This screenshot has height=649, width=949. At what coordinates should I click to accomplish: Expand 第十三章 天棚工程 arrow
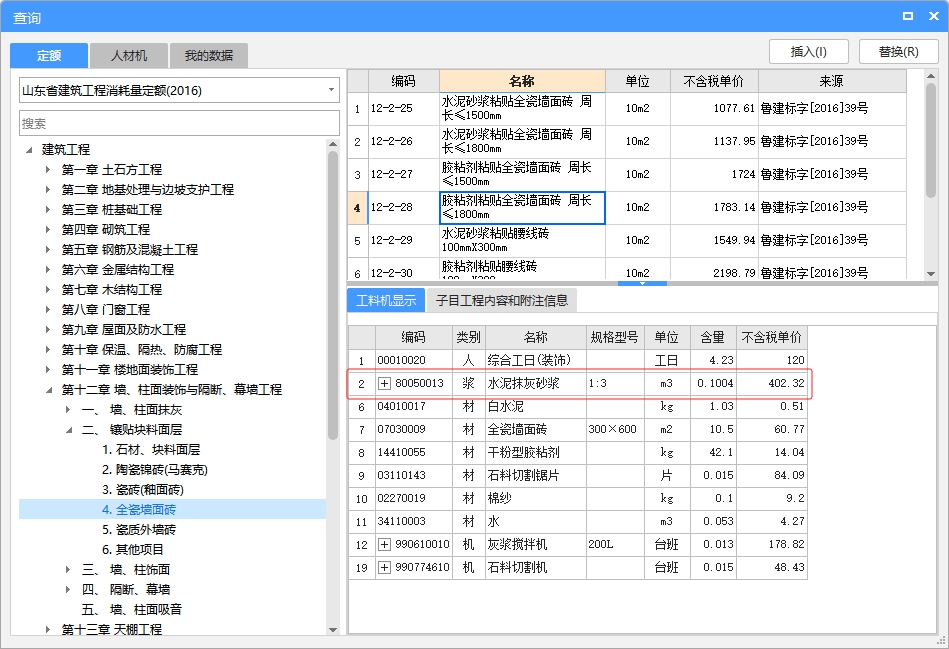click(48, 630)
